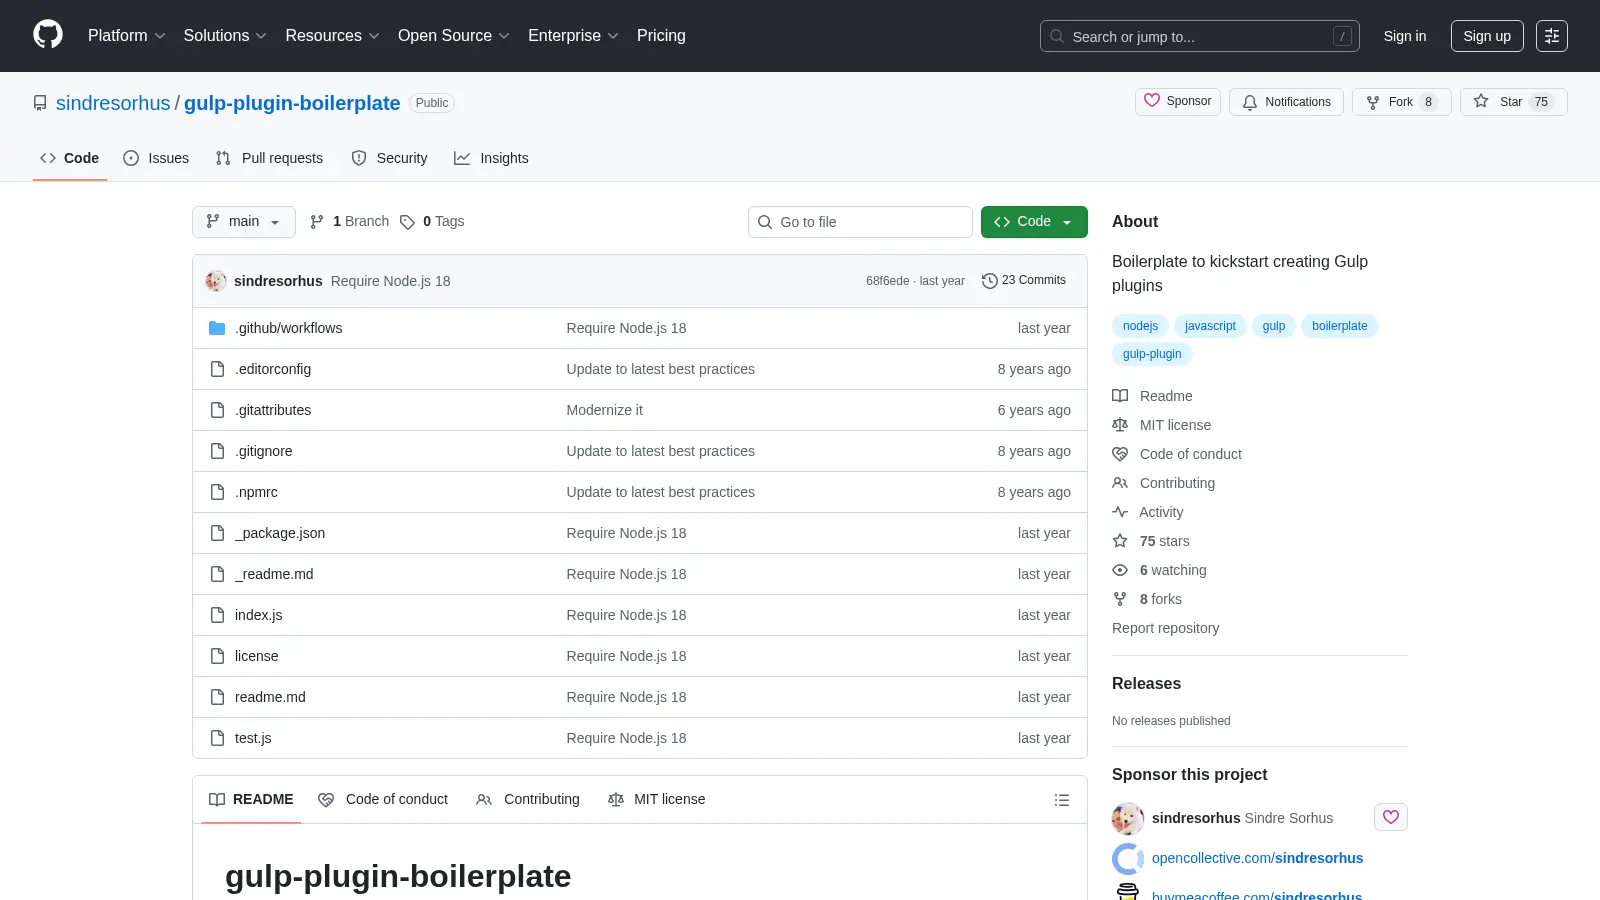This screenshot has height=900, width=1600.
Task: Click the sindresorhus avatar in commit header
Action: (216, 281)
